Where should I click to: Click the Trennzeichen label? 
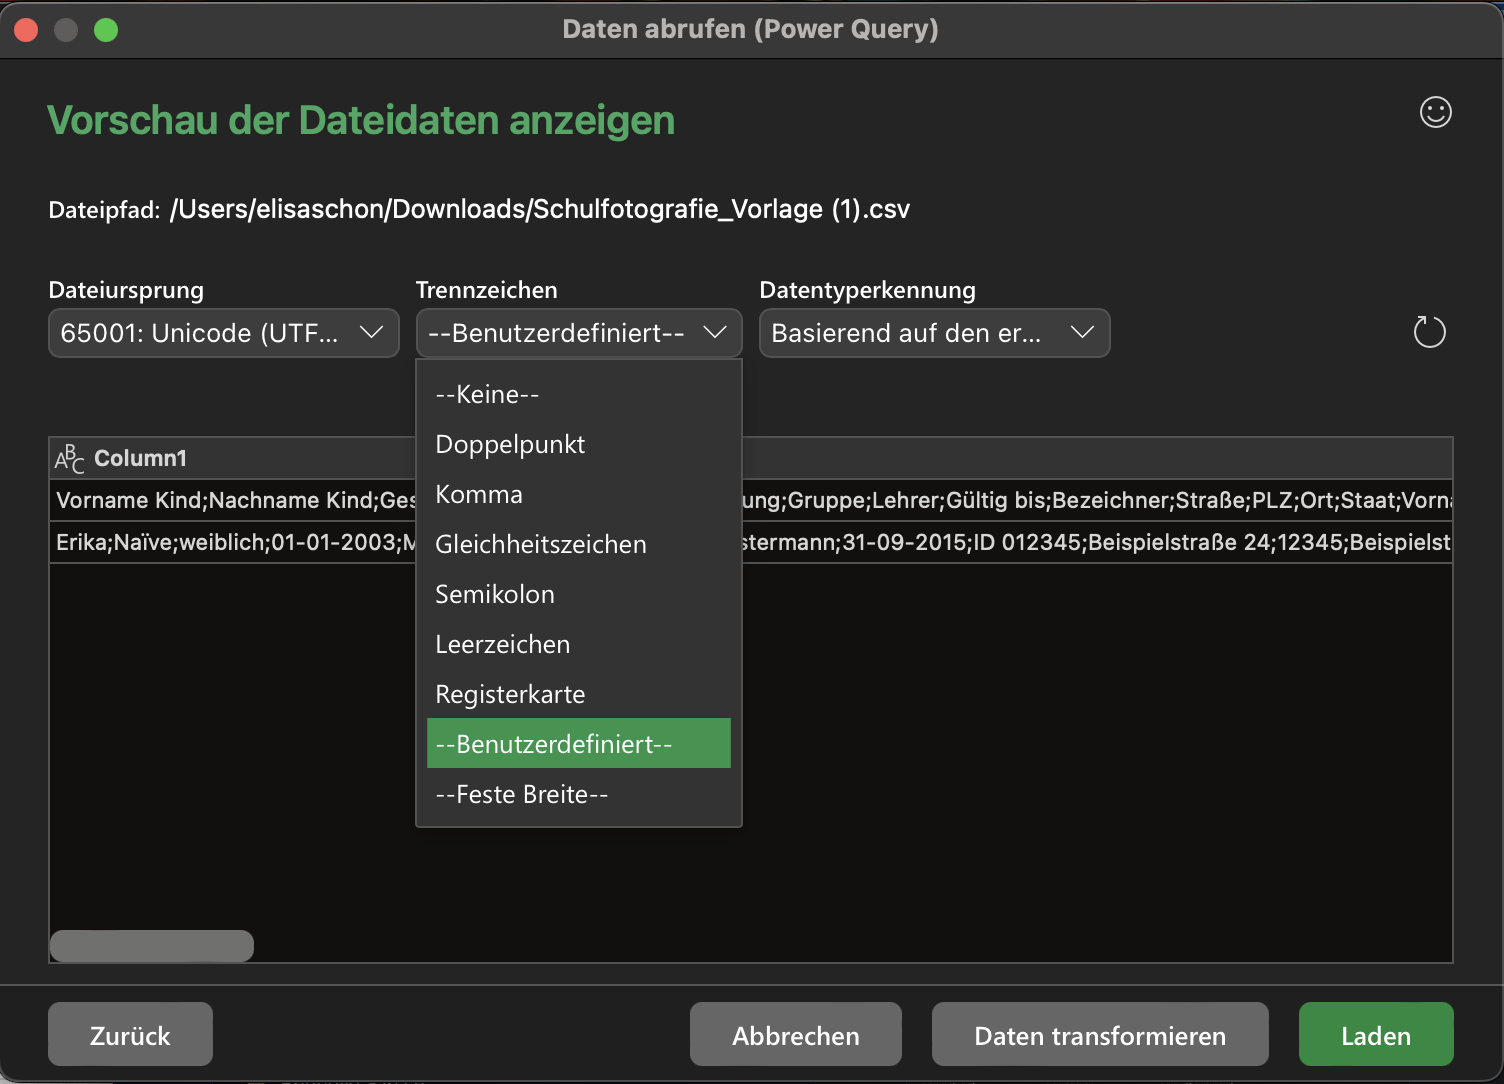point(487,290)
